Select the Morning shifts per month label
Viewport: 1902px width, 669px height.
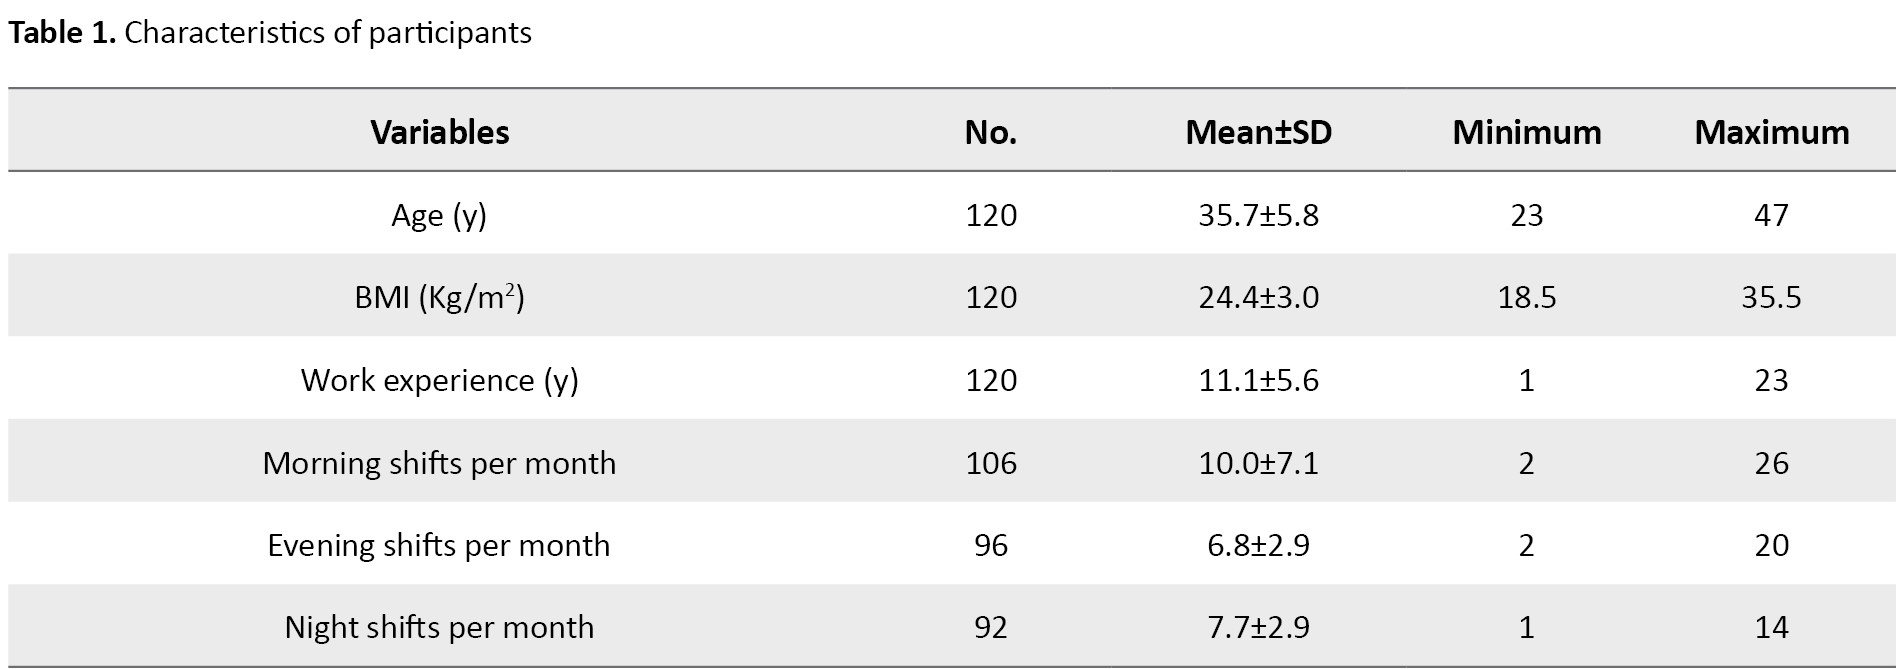coord(439,463)
